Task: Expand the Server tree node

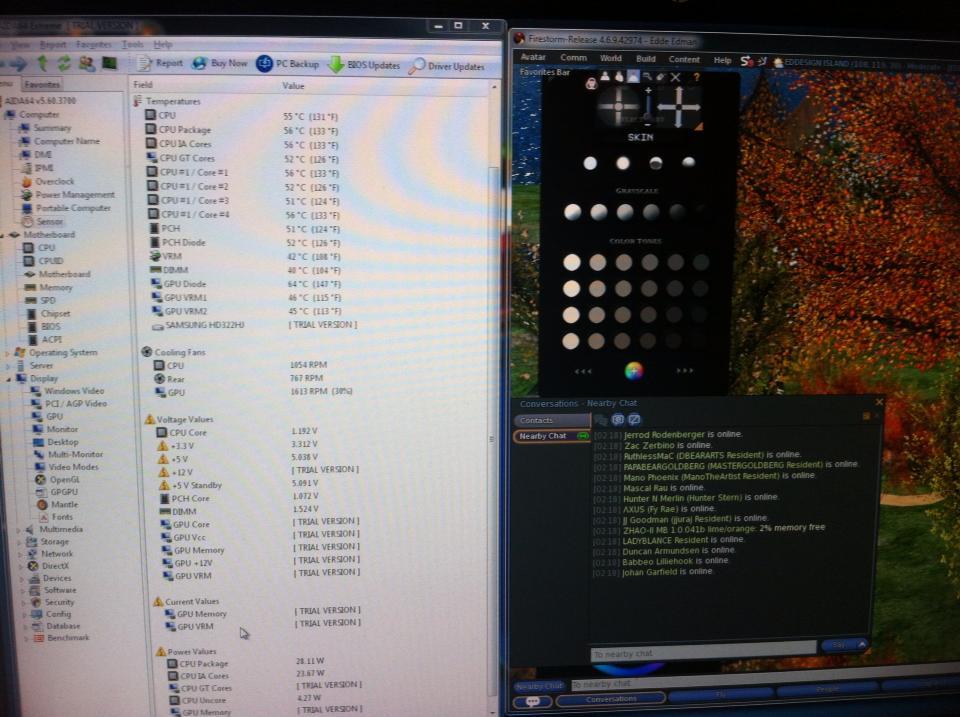Action: click(9, 366)
